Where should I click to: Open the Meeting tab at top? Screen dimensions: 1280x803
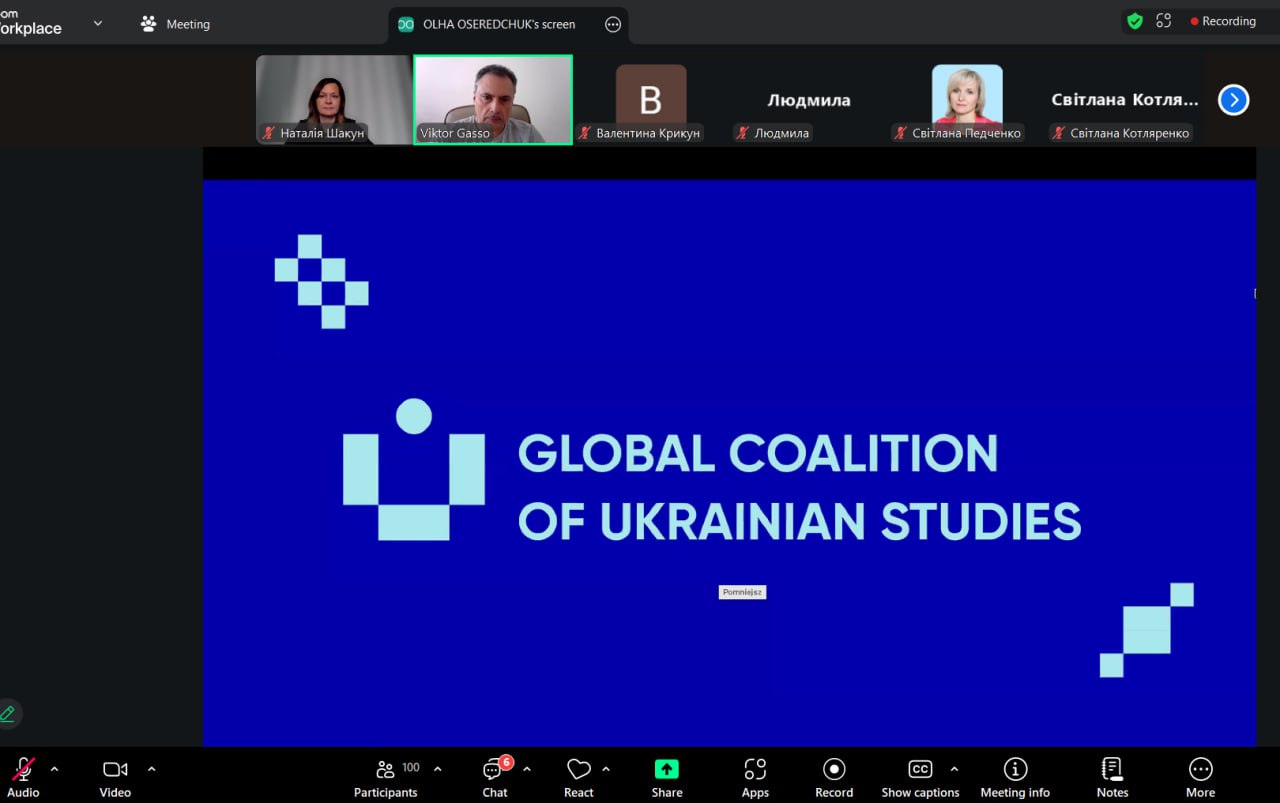click(x=176, y=24)
